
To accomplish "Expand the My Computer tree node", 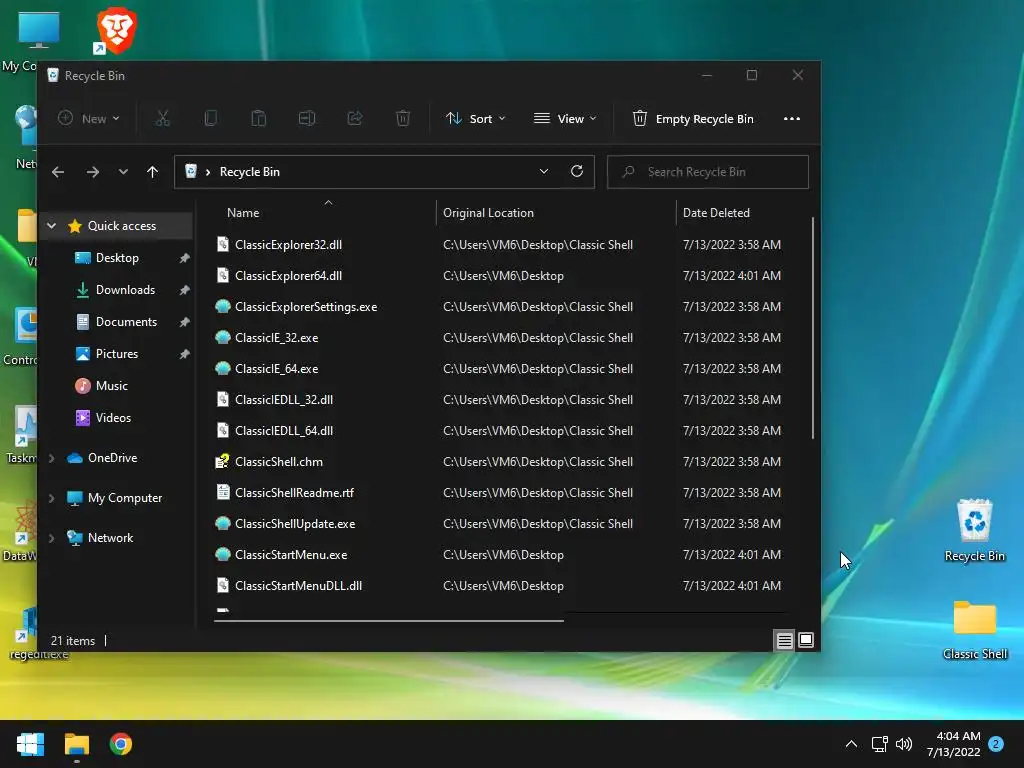I will click(x=52, y=498).
